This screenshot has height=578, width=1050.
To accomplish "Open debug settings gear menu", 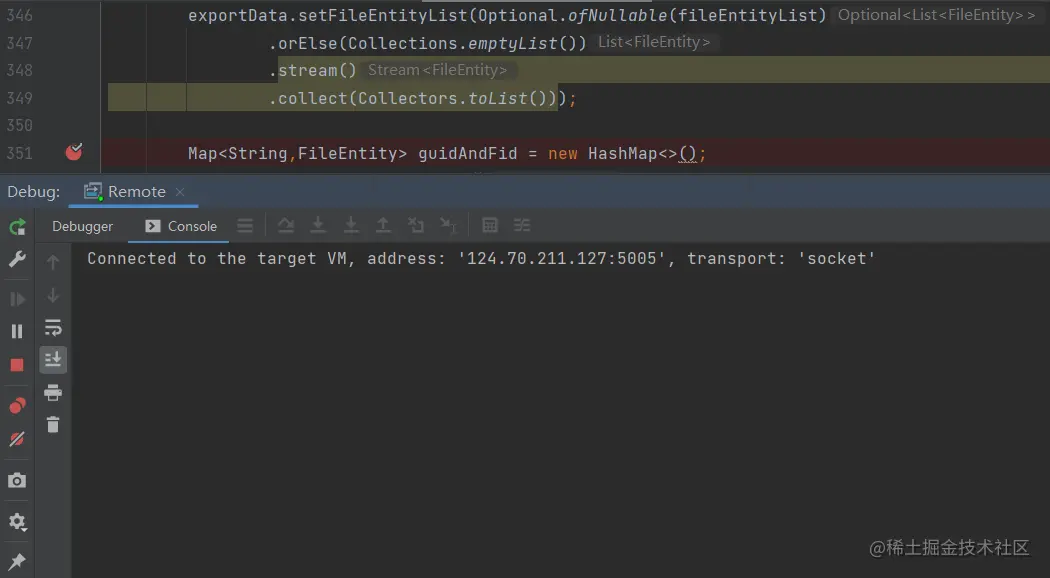I will tap(17, 522).
